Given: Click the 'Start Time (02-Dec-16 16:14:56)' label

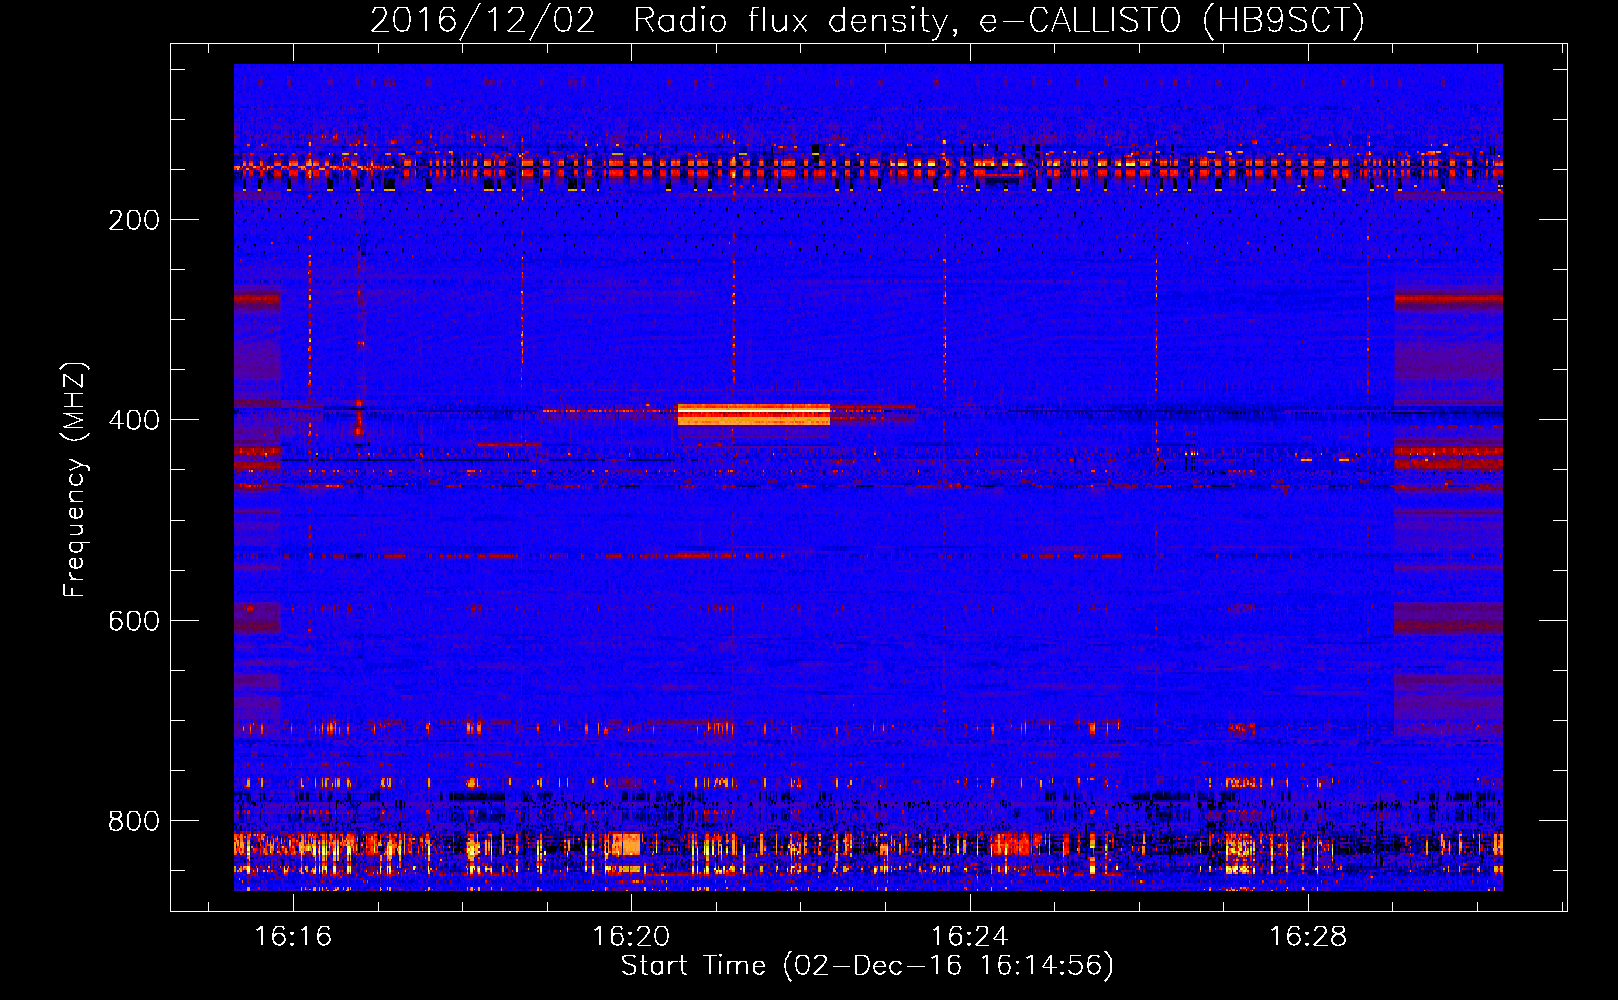Looking at the screenshot, I should tap(867, 966).
